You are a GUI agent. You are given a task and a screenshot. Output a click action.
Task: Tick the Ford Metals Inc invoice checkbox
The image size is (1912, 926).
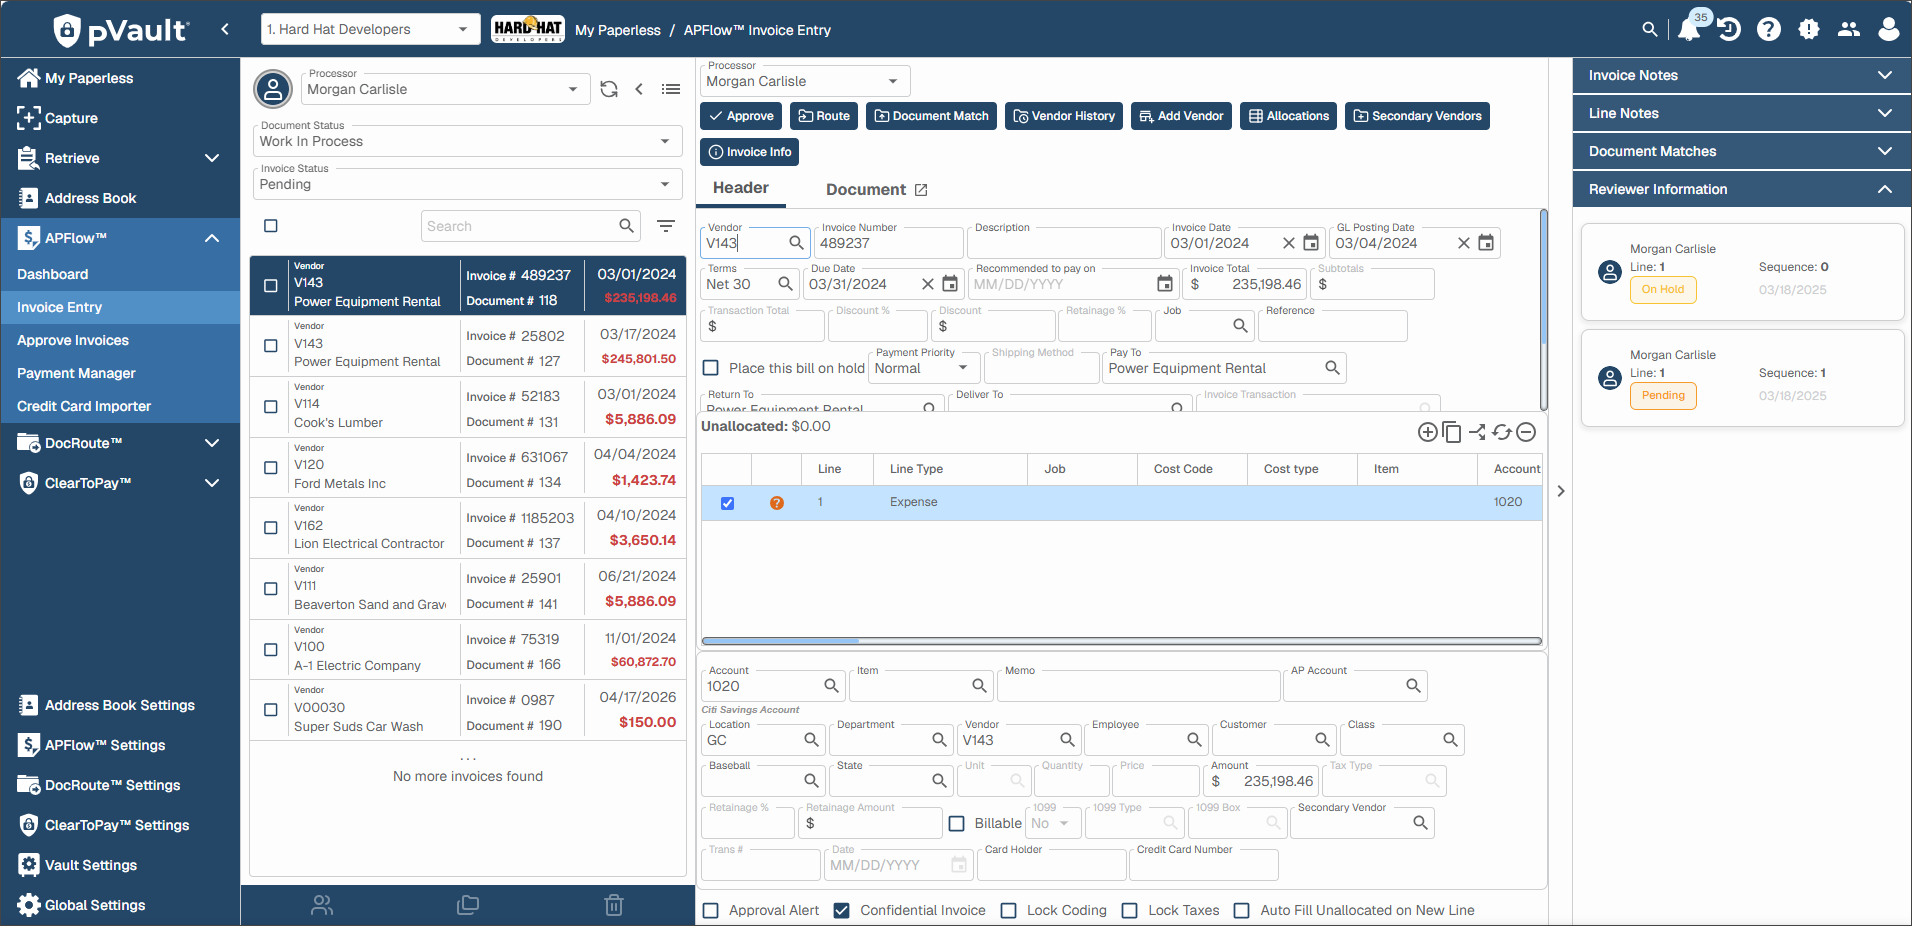[x=271, y=468]
